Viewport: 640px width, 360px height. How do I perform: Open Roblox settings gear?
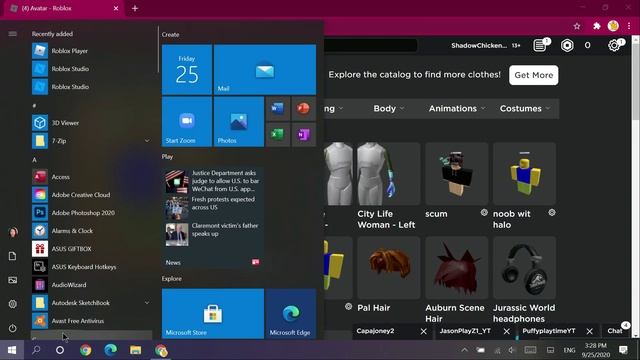(x=613, y=45)
